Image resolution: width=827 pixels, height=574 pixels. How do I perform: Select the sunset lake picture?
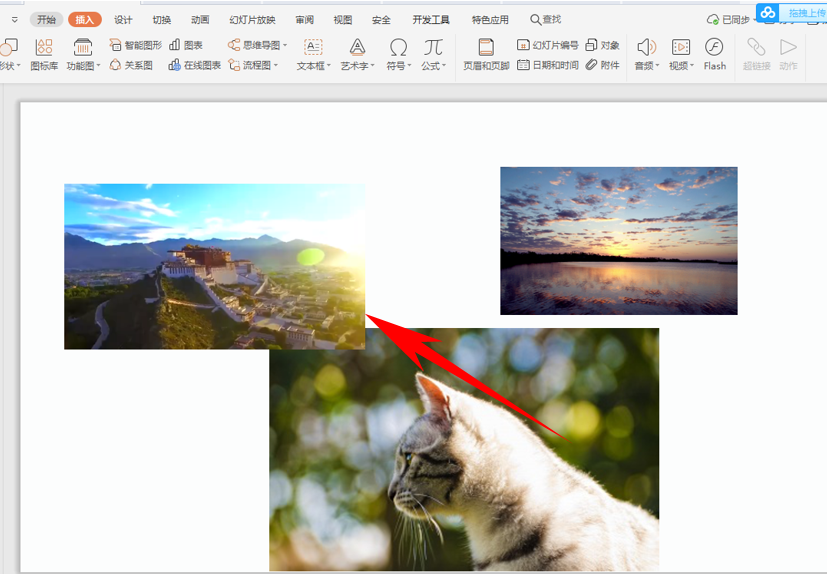(619, 241)
